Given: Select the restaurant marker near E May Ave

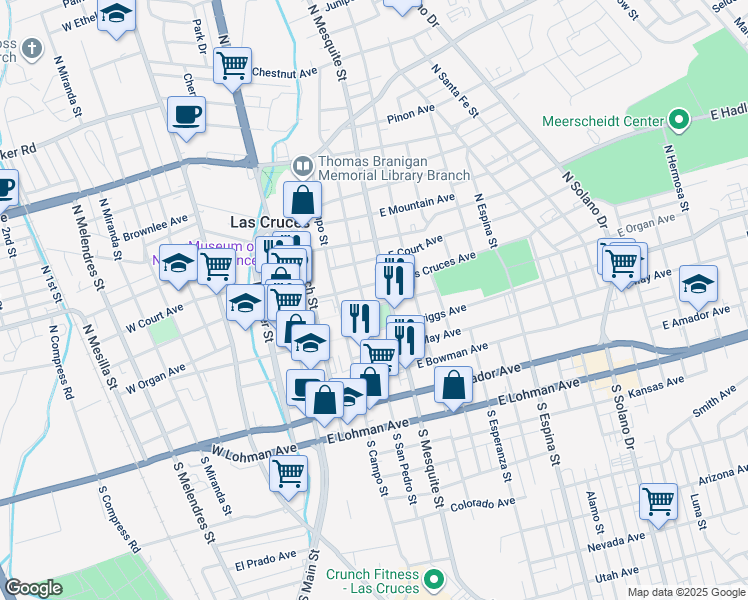Looking at the screenshot, I should point(405,337).
